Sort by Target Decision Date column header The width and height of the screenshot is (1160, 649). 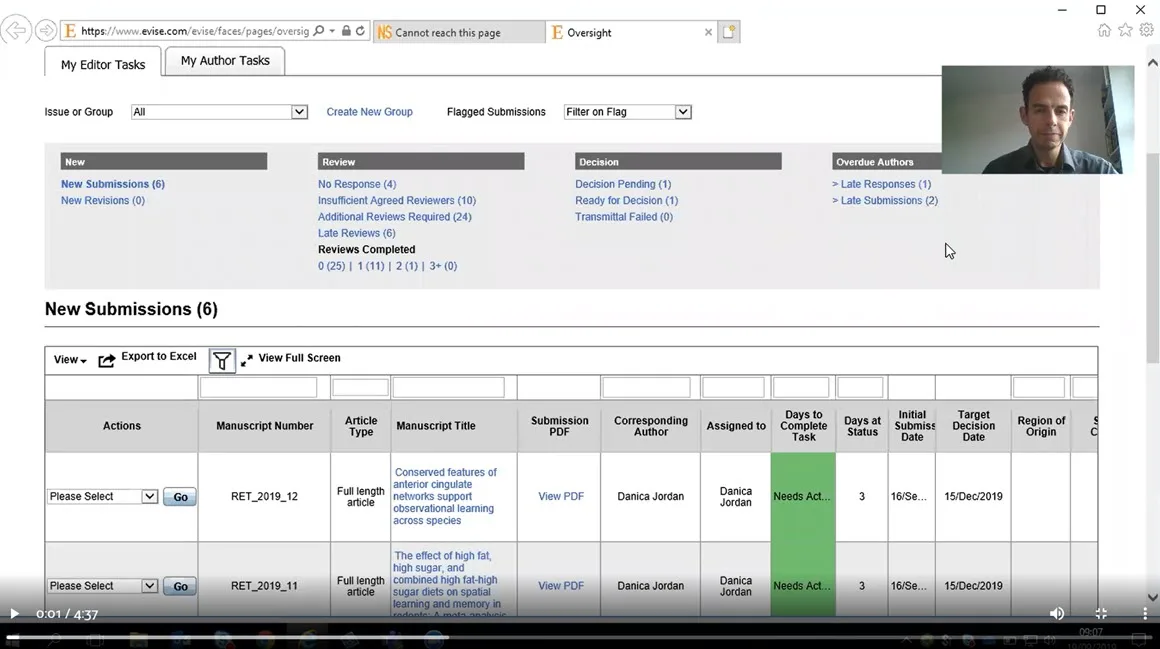click(x=974, y=426)
